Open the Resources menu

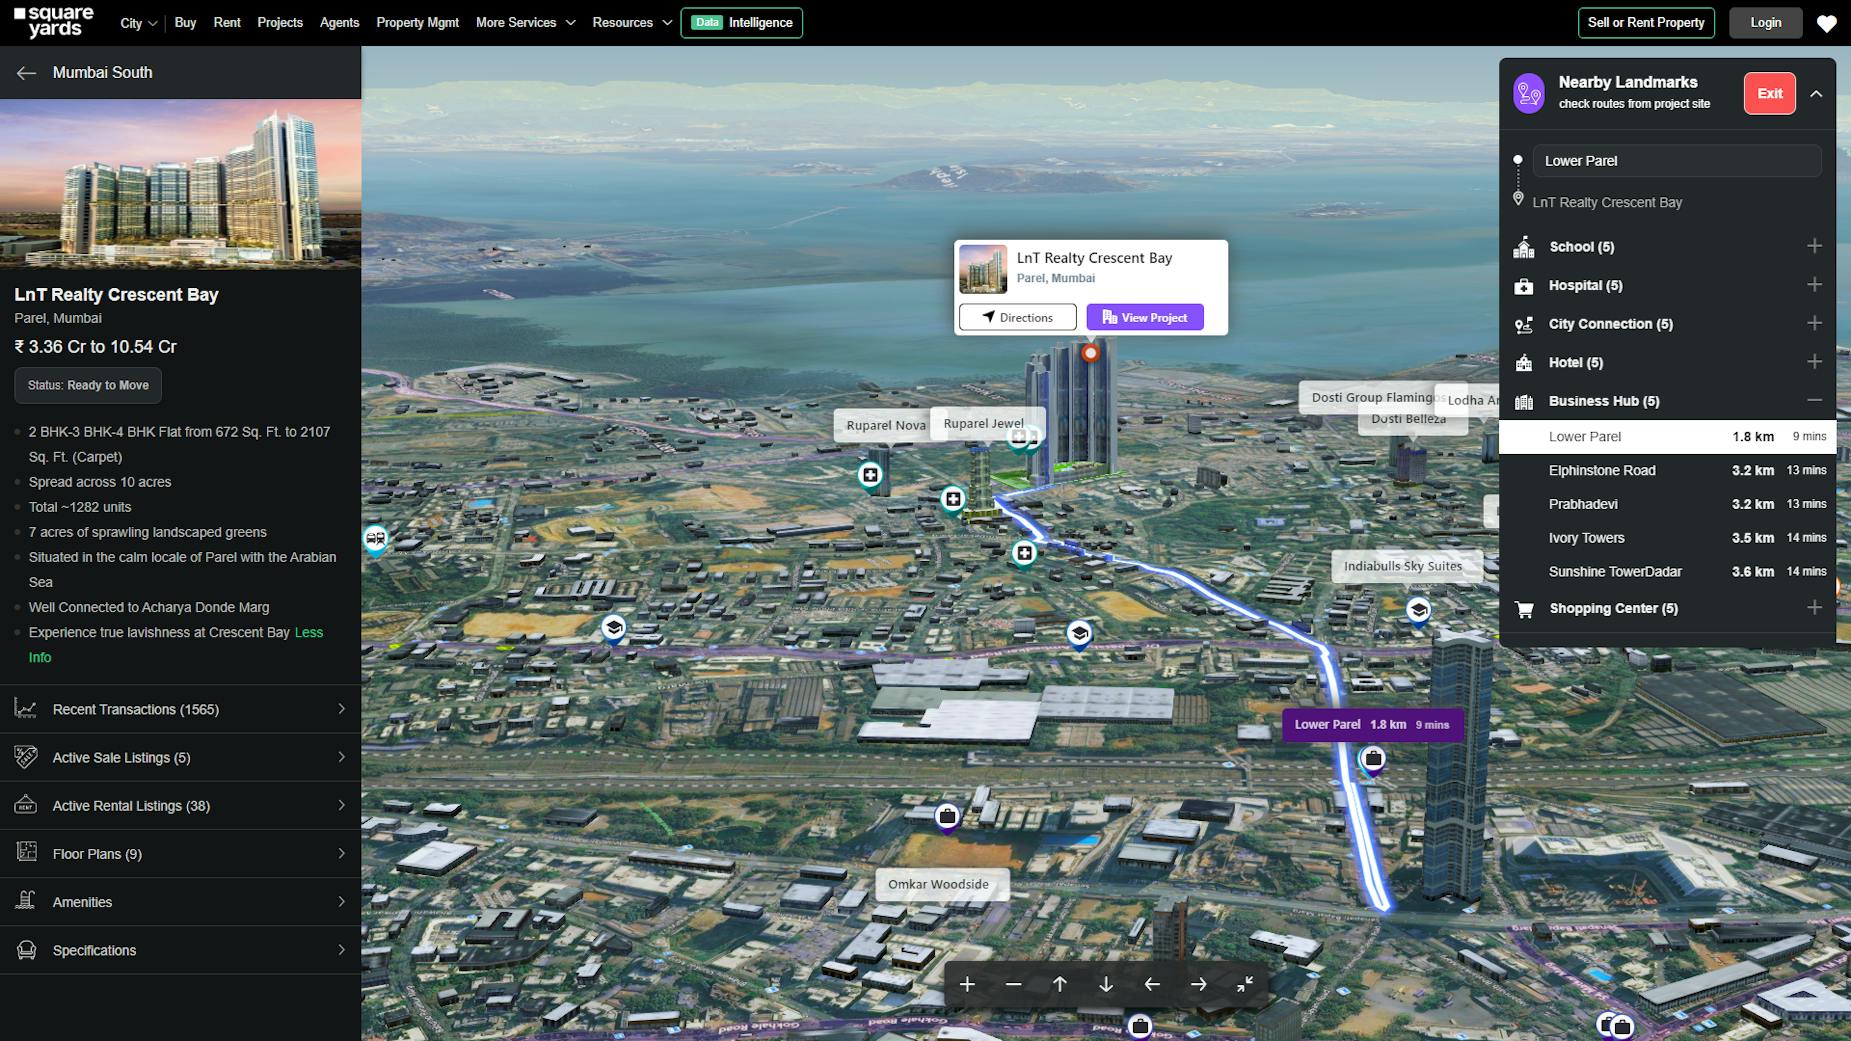(x=630, y=22)
